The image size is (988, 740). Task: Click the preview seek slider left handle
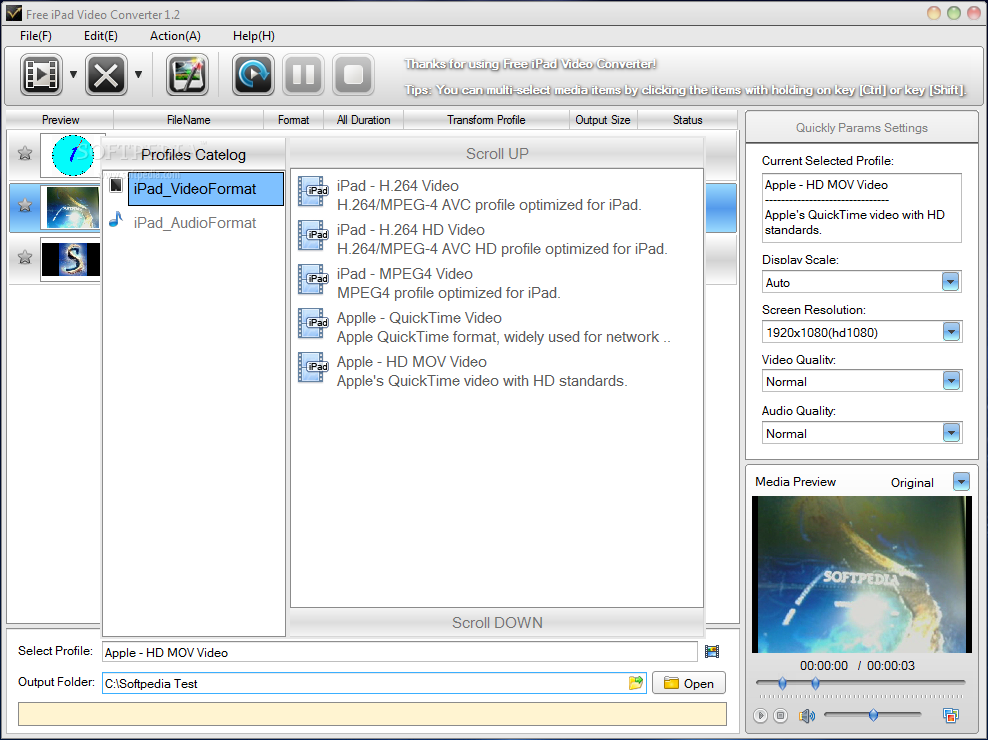pos(782,683)
